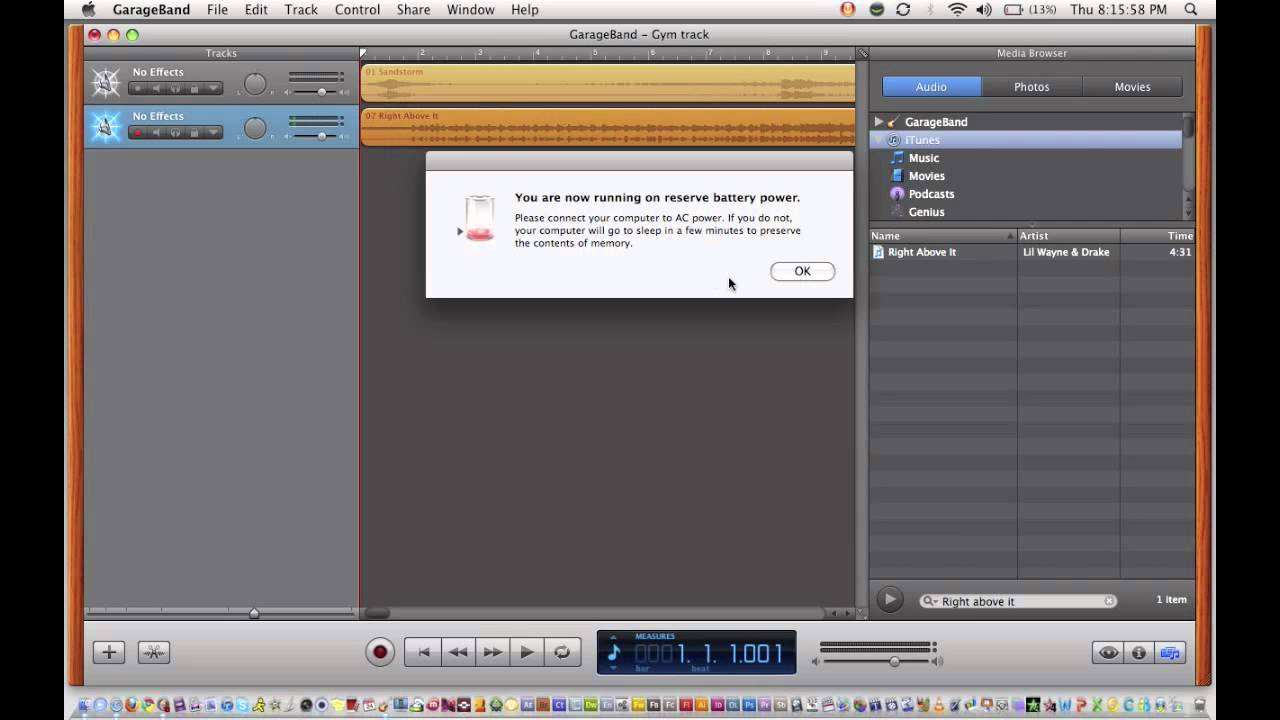Viewport: 1280px width, 720px height.
Task: Play the project from transport bar
Action: click(x=527, y=652)
